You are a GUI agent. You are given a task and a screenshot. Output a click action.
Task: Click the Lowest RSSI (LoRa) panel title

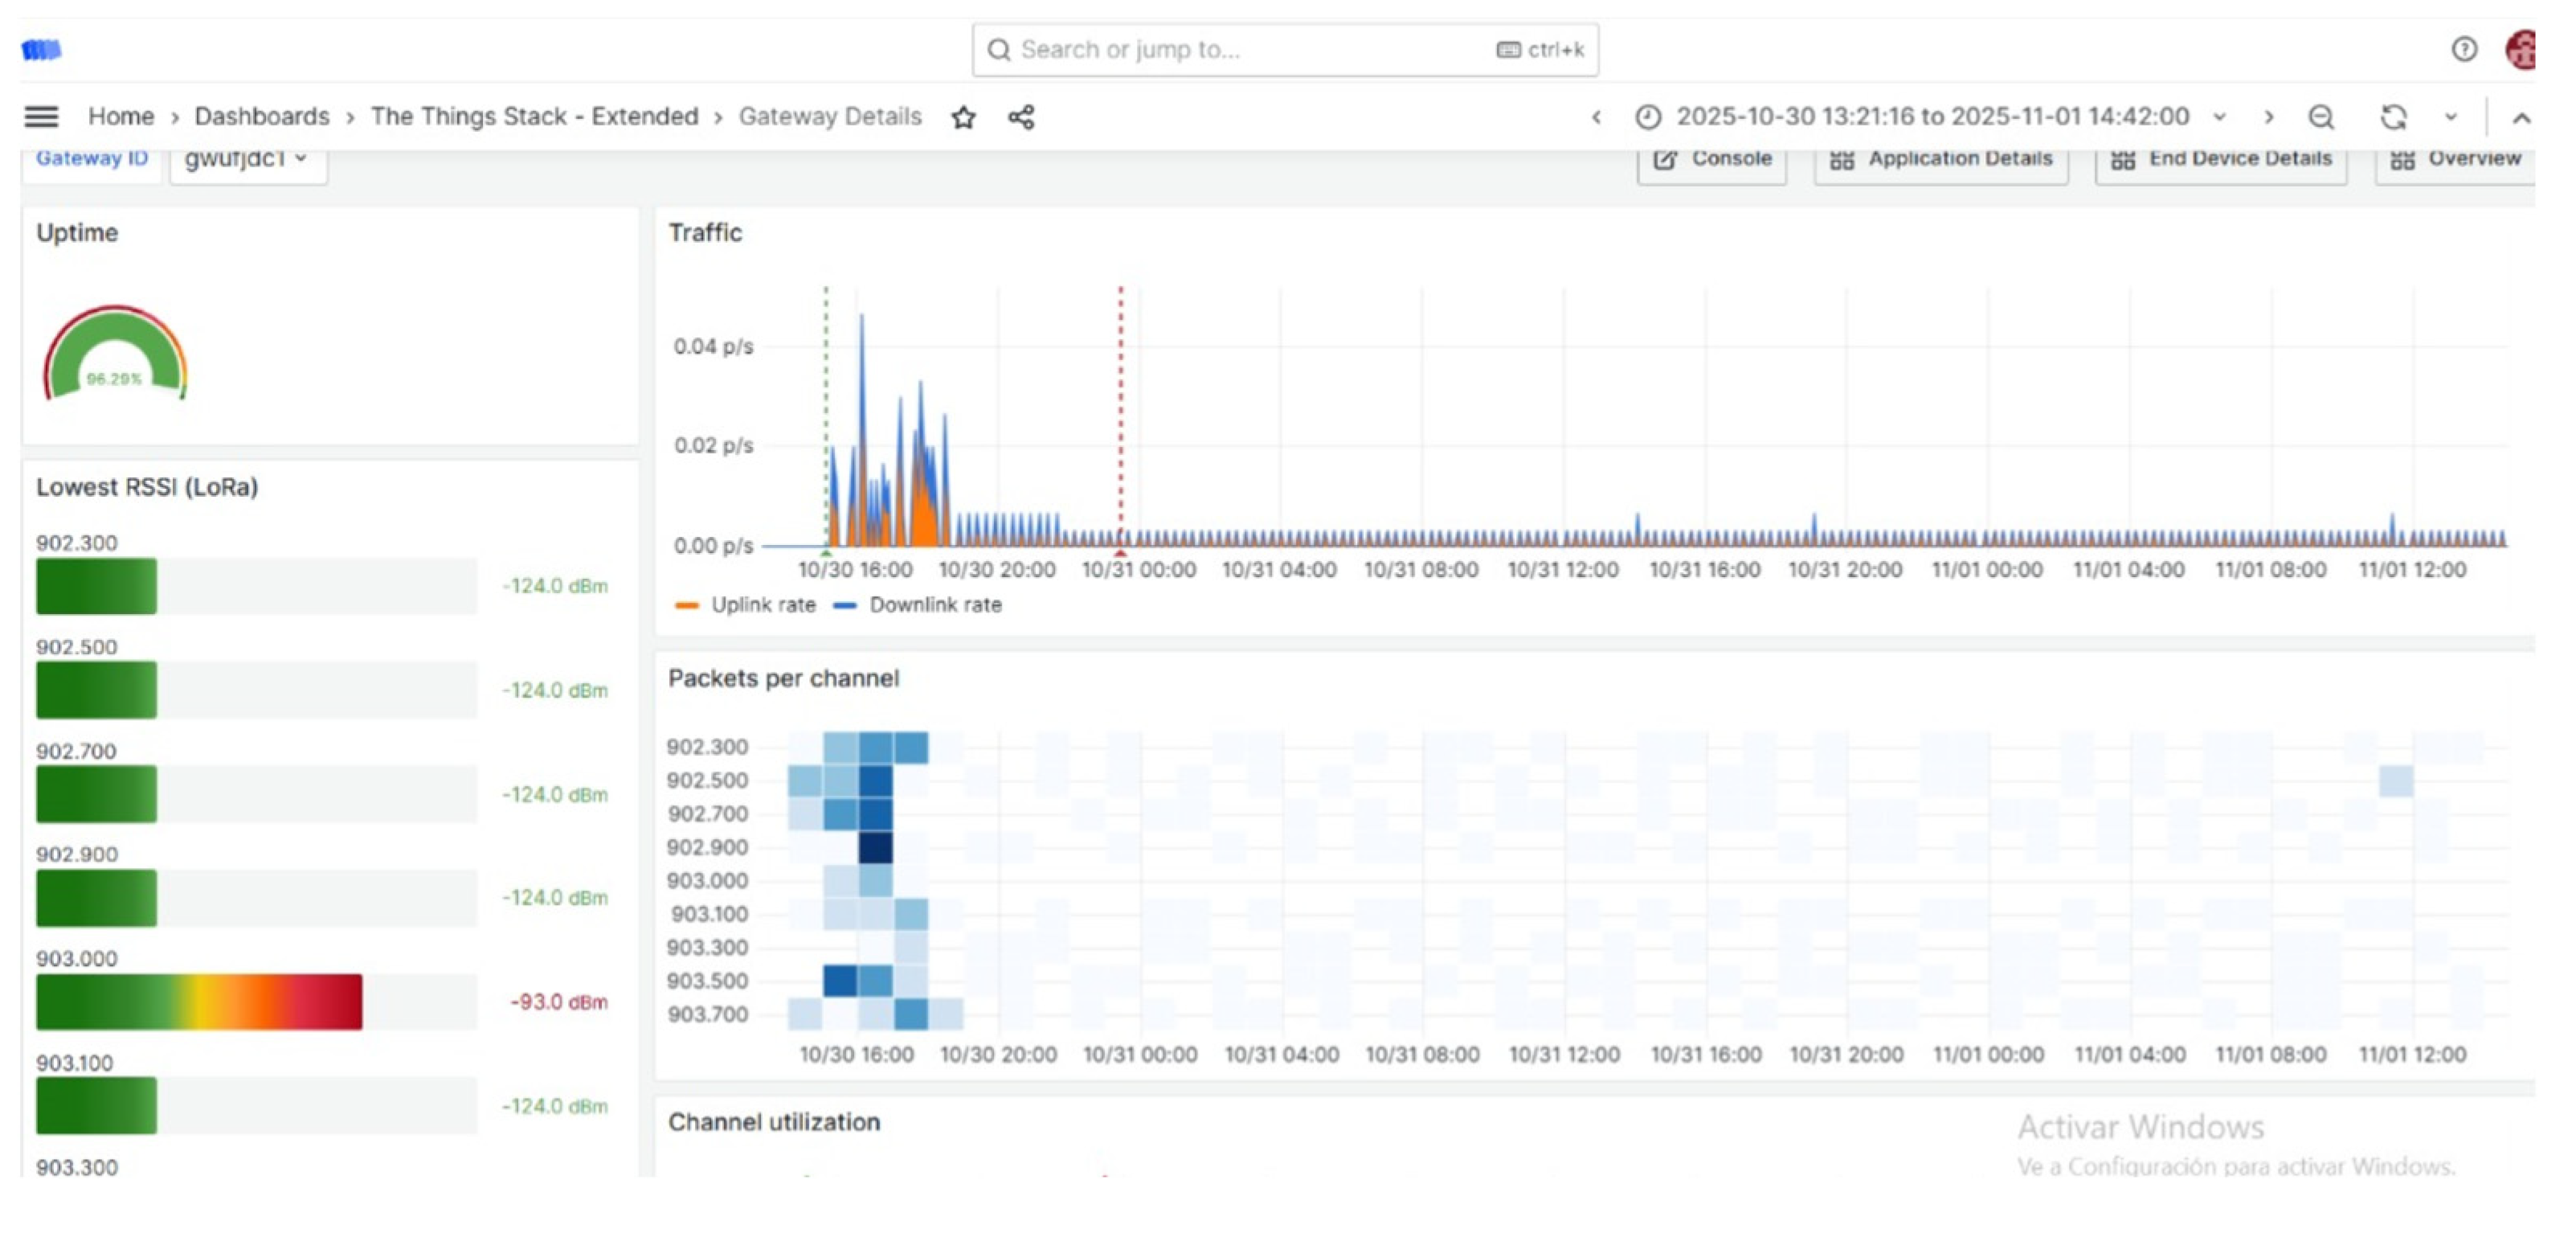coord(147,487)
